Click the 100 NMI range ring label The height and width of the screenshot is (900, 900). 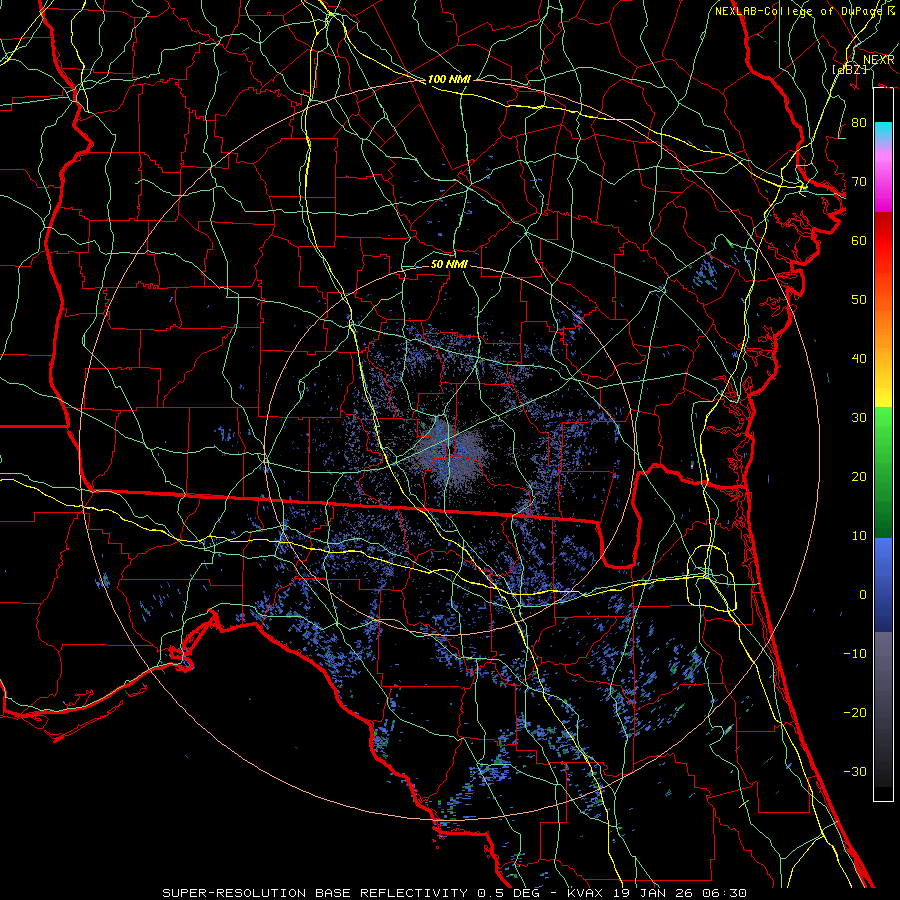449,79
